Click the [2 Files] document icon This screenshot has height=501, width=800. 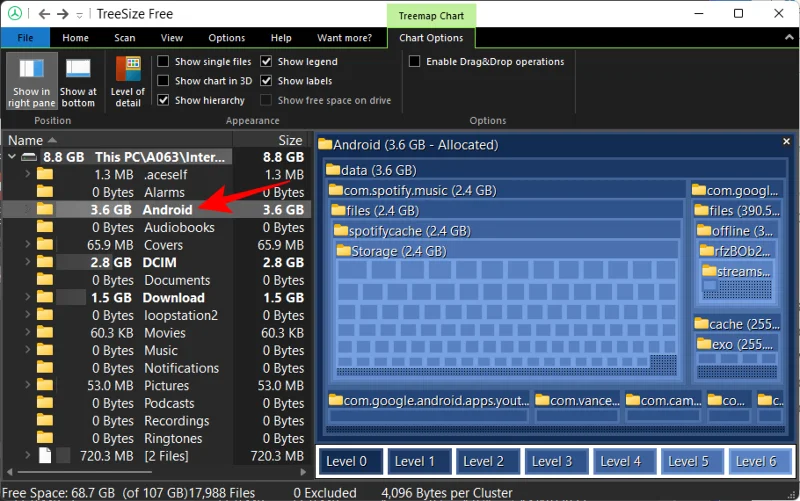coord(45,456)
